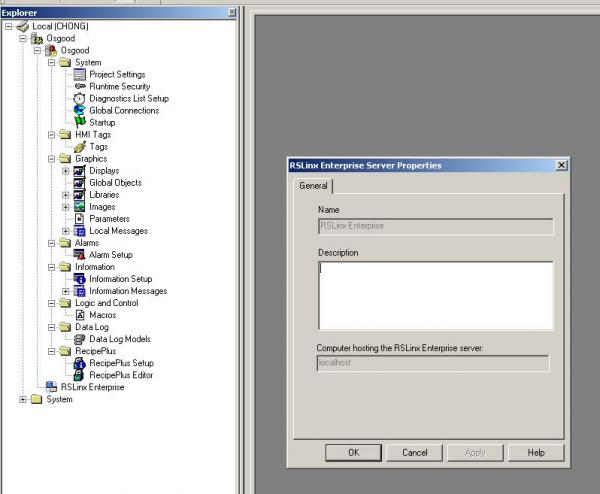
Task: Click Cancel in the properties dialog
Action: [414, 453]
